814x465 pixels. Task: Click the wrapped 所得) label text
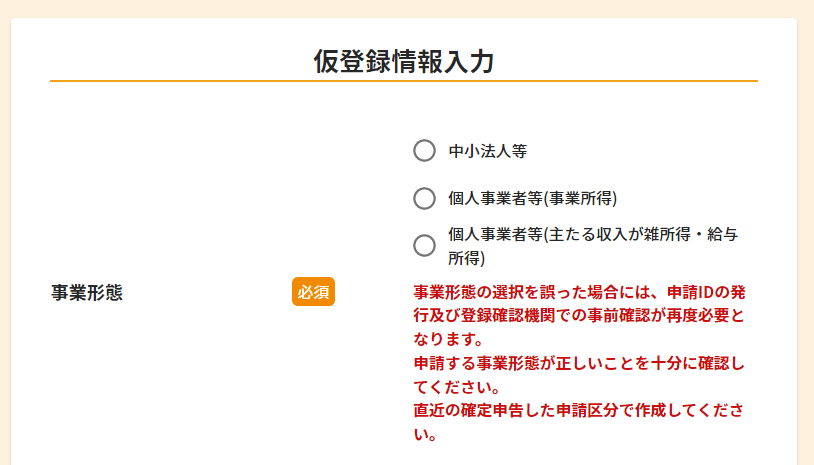[x=466, y=258]
